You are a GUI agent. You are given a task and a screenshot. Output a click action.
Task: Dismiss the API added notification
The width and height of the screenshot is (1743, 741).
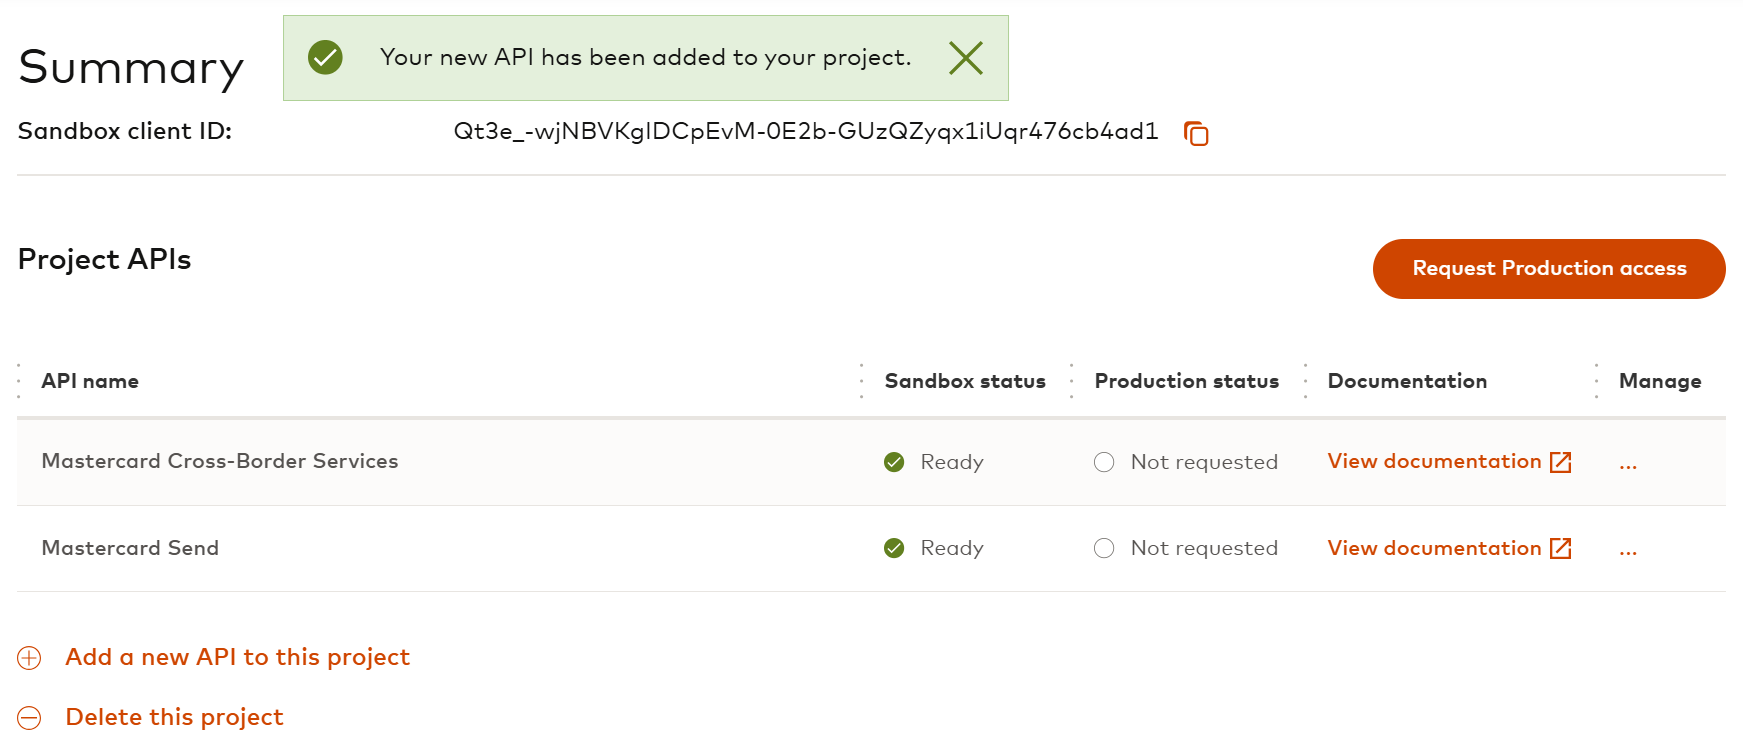(965, 58)
